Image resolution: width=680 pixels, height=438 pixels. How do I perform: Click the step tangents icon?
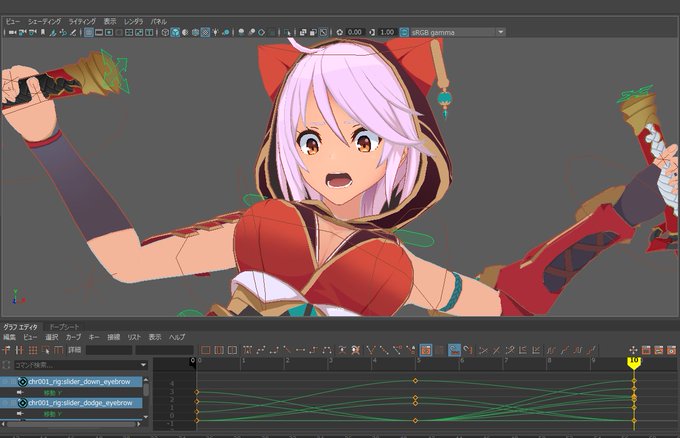[x=314, y=350]
